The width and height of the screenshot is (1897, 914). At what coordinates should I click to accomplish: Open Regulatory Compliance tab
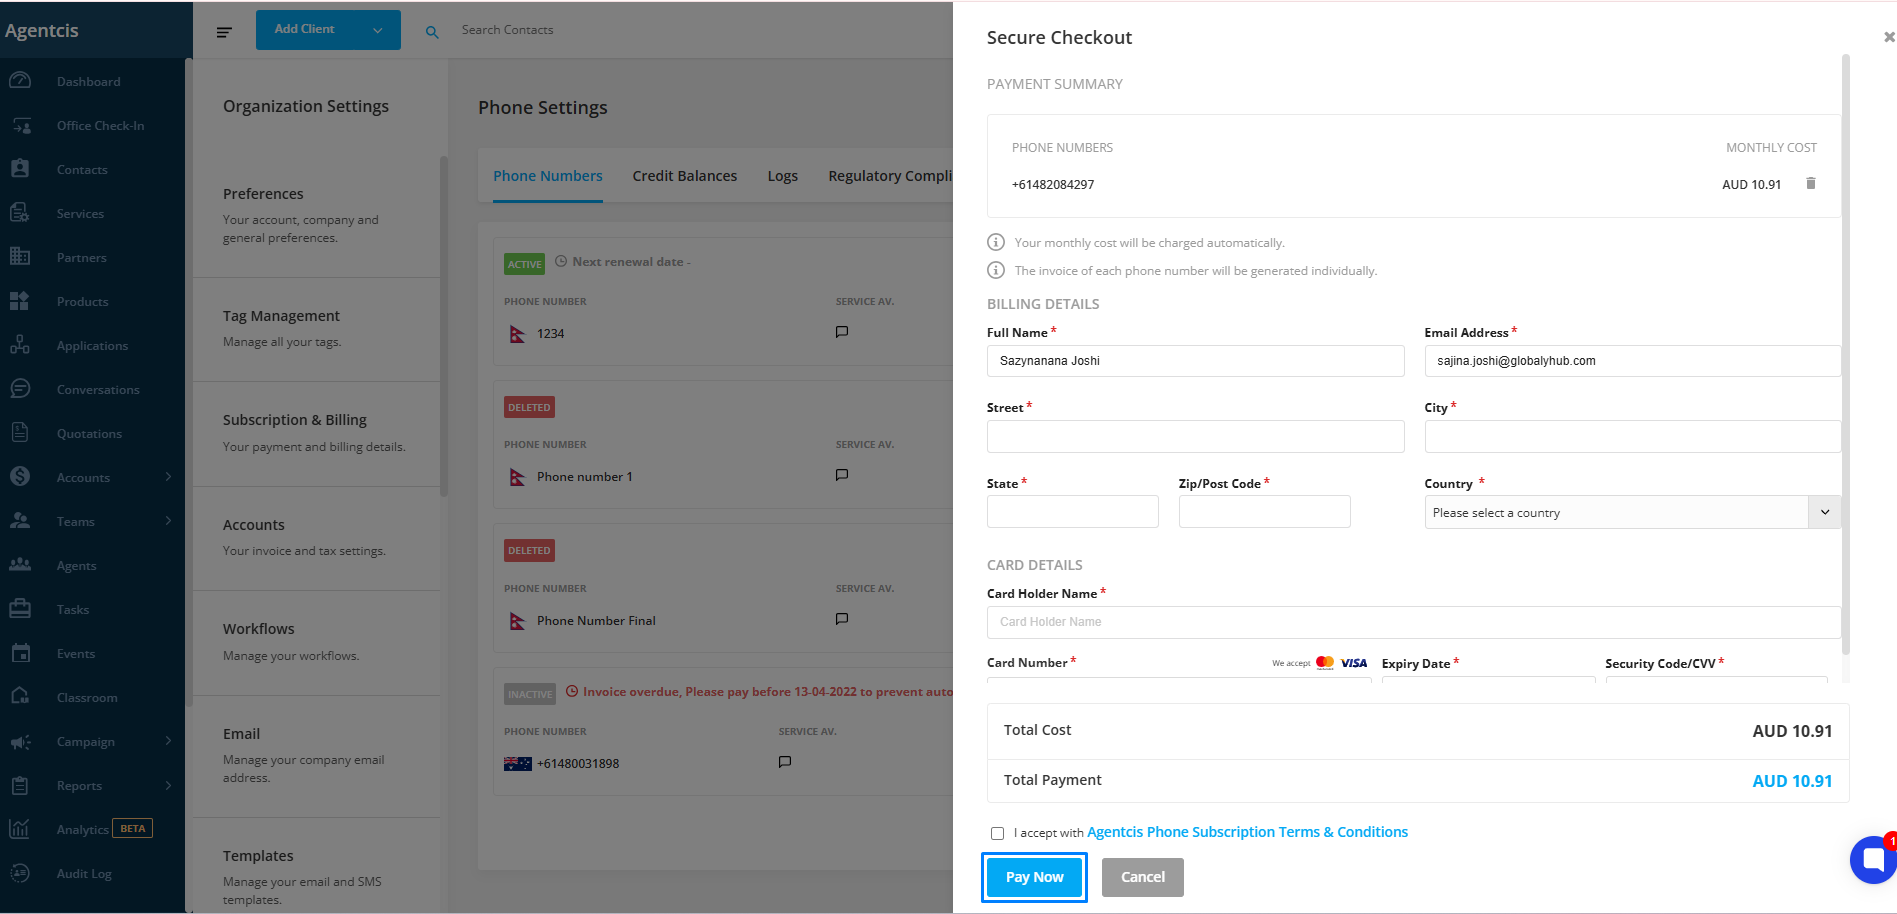890,176
